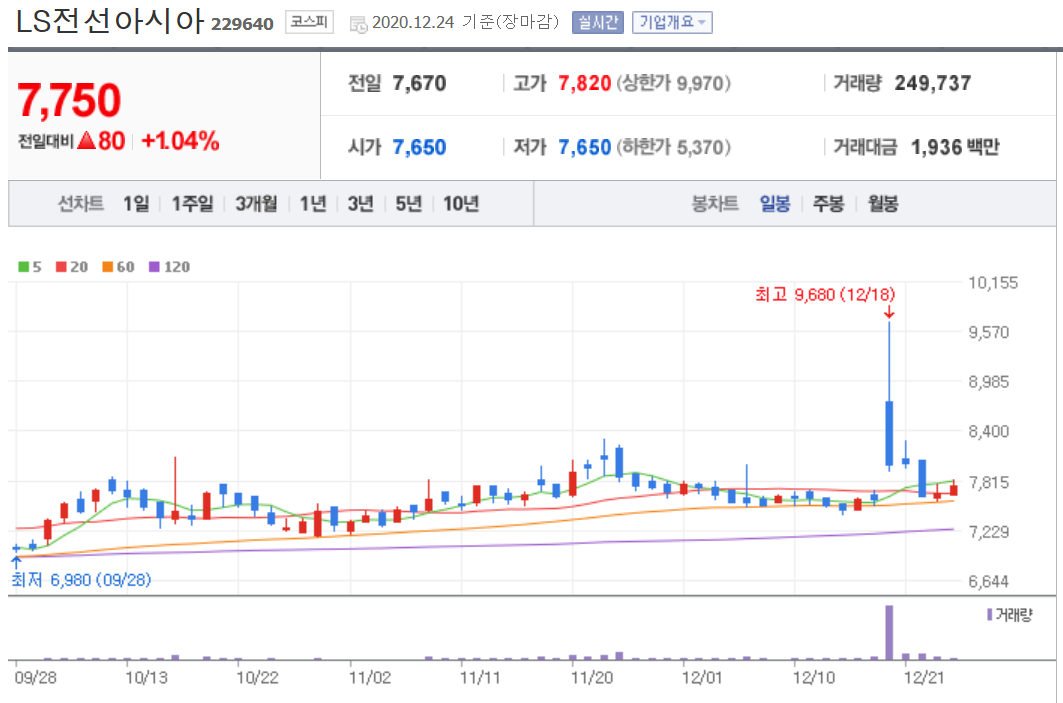
Task: Click the purple 거래량 legend marker
Action: click(x=990, y=615)
